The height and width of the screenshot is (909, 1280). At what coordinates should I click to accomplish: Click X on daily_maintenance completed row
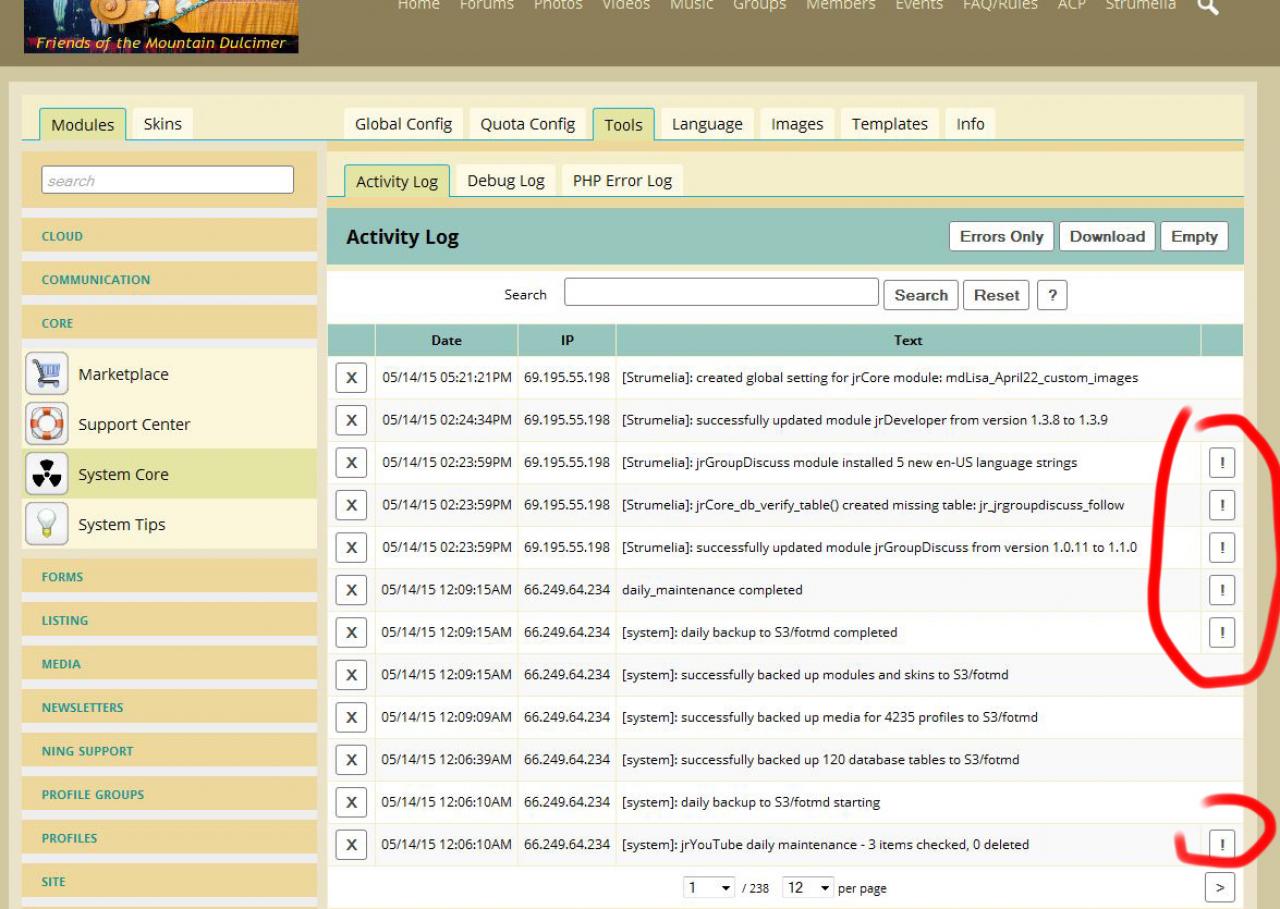pyautogui.click(x=351, y=590)
